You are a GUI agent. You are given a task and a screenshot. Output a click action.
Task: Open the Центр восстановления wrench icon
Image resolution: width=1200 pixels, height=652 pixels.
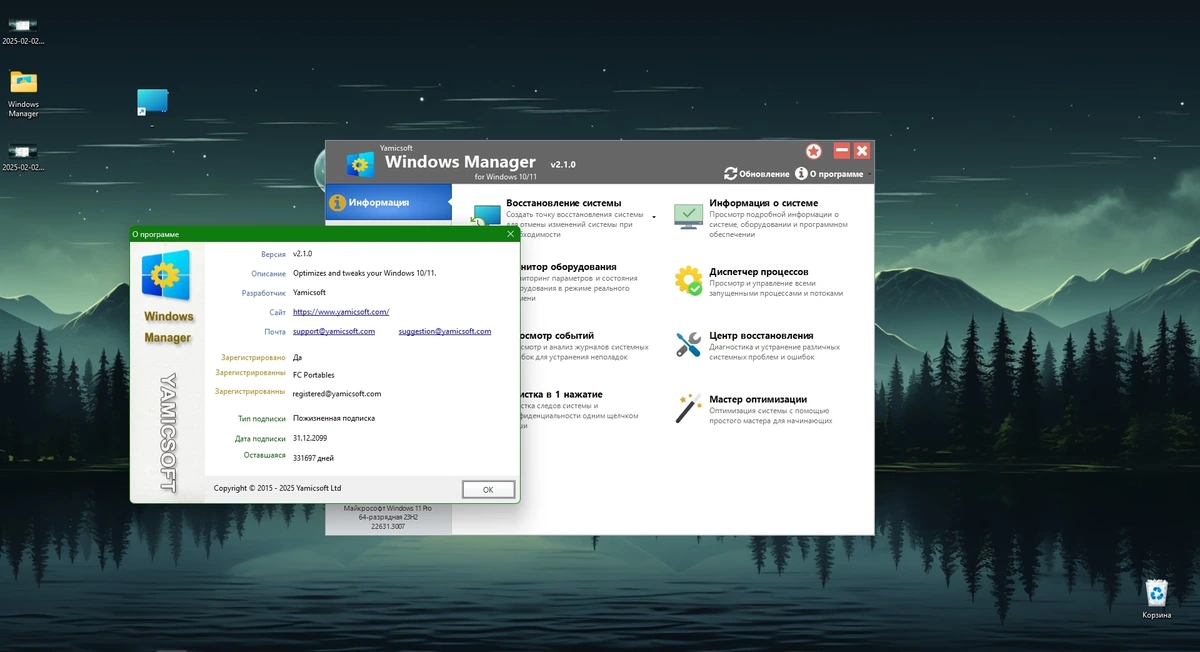(688, 345)
